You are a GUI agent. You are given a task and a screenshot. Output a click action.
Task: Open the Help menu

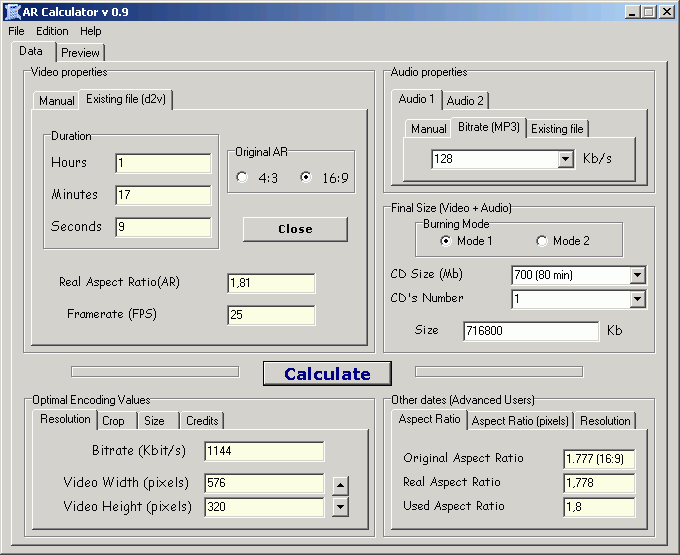[91, 31]
